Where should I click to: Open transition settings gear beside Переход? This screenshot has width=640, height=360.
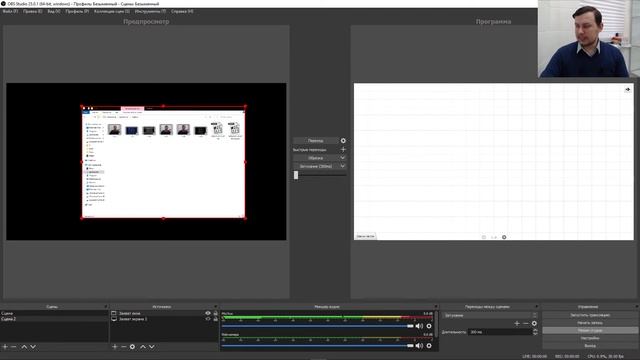click(x=343, y=140)
